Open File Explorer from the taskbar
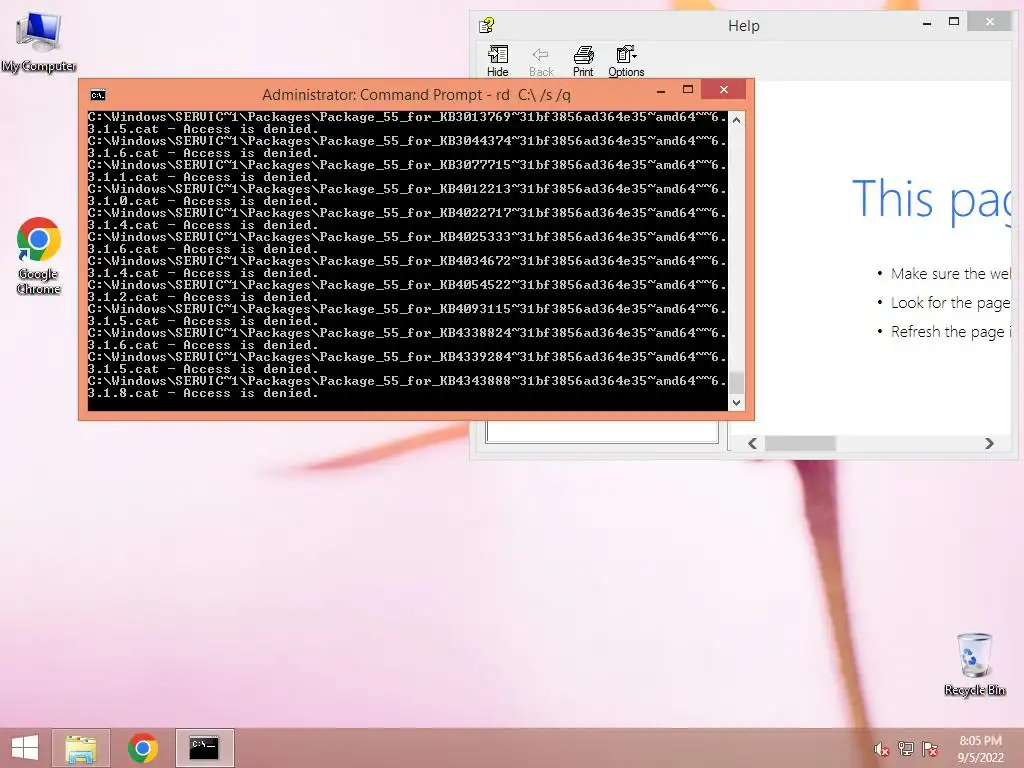 (81, 748)
